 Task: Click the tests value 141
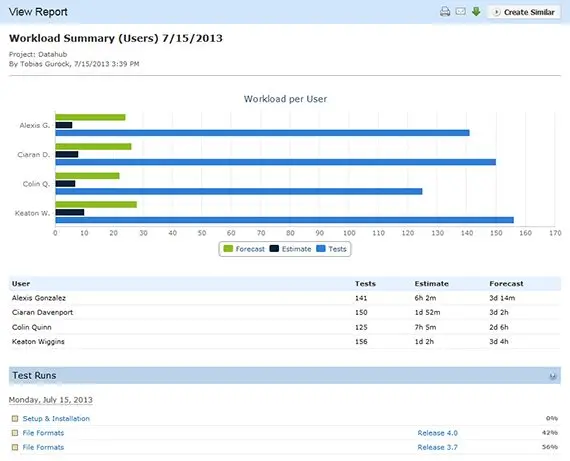[x=361, y=298]
